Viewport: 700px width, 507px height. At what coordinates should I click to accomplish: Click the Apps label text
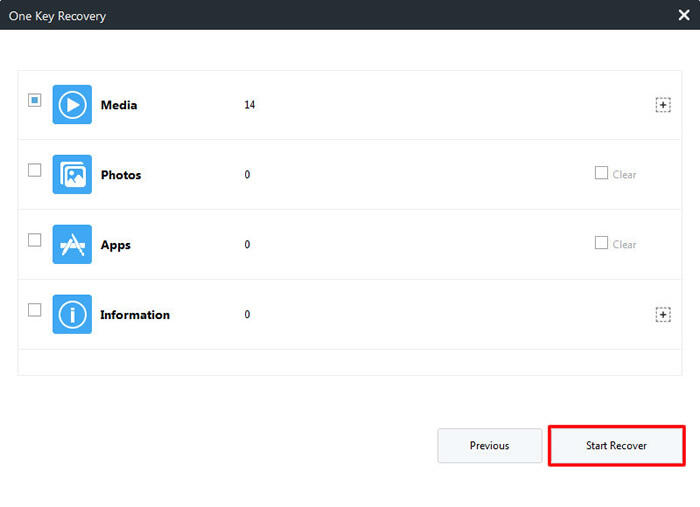click(x=116, y=245)
